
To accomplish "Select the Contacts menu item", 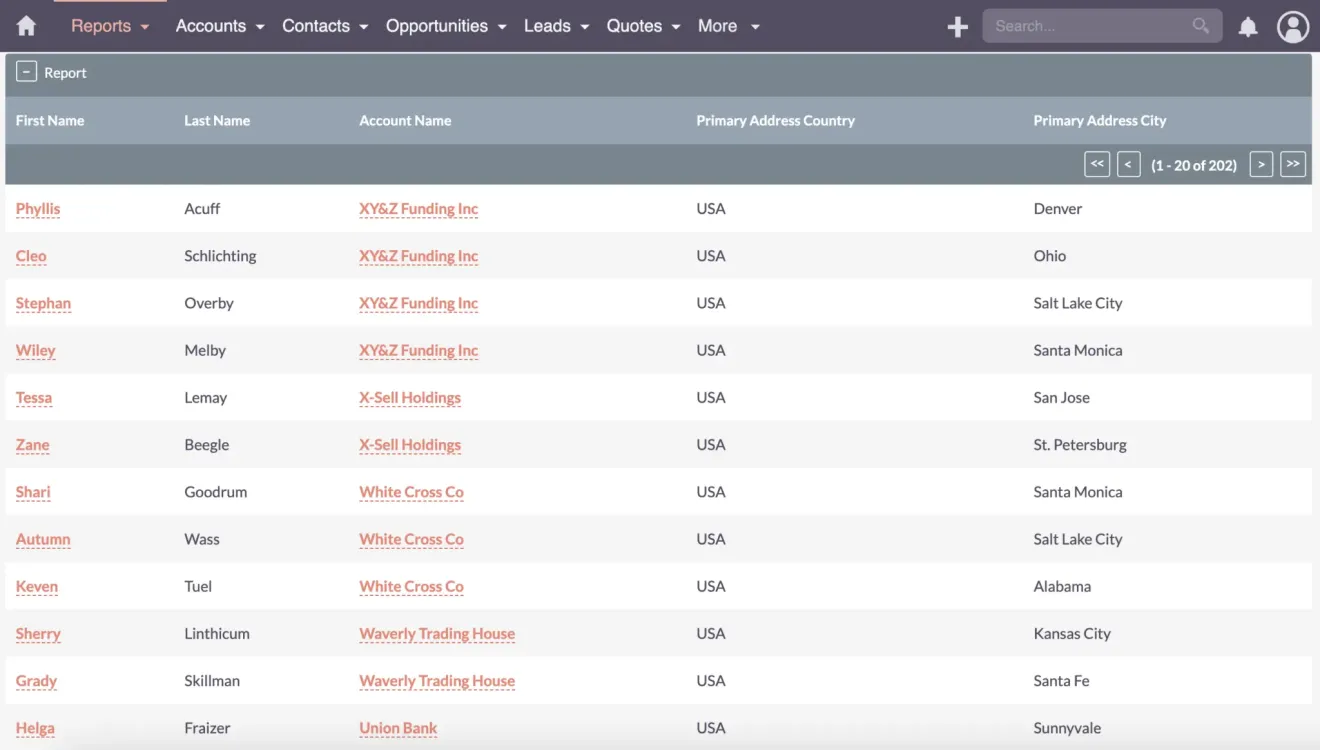I will pos(316,26).
